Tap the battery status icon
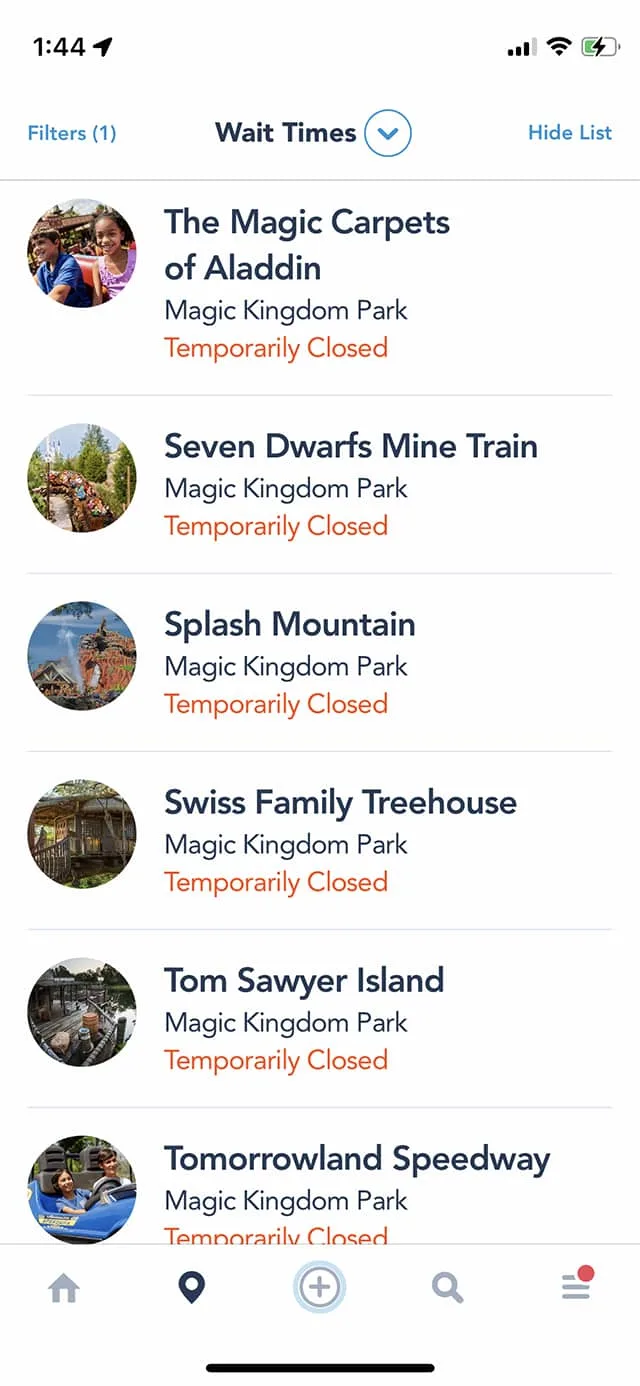640x1386 pixels. 601,47
